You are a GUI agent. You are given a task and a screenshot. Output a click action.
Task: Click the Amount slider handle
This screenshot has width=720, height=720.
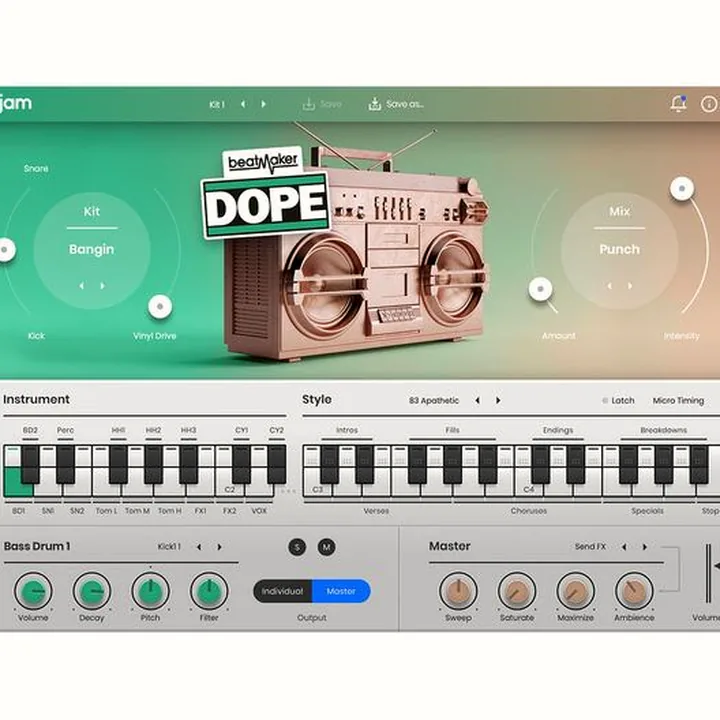[540, 289]
